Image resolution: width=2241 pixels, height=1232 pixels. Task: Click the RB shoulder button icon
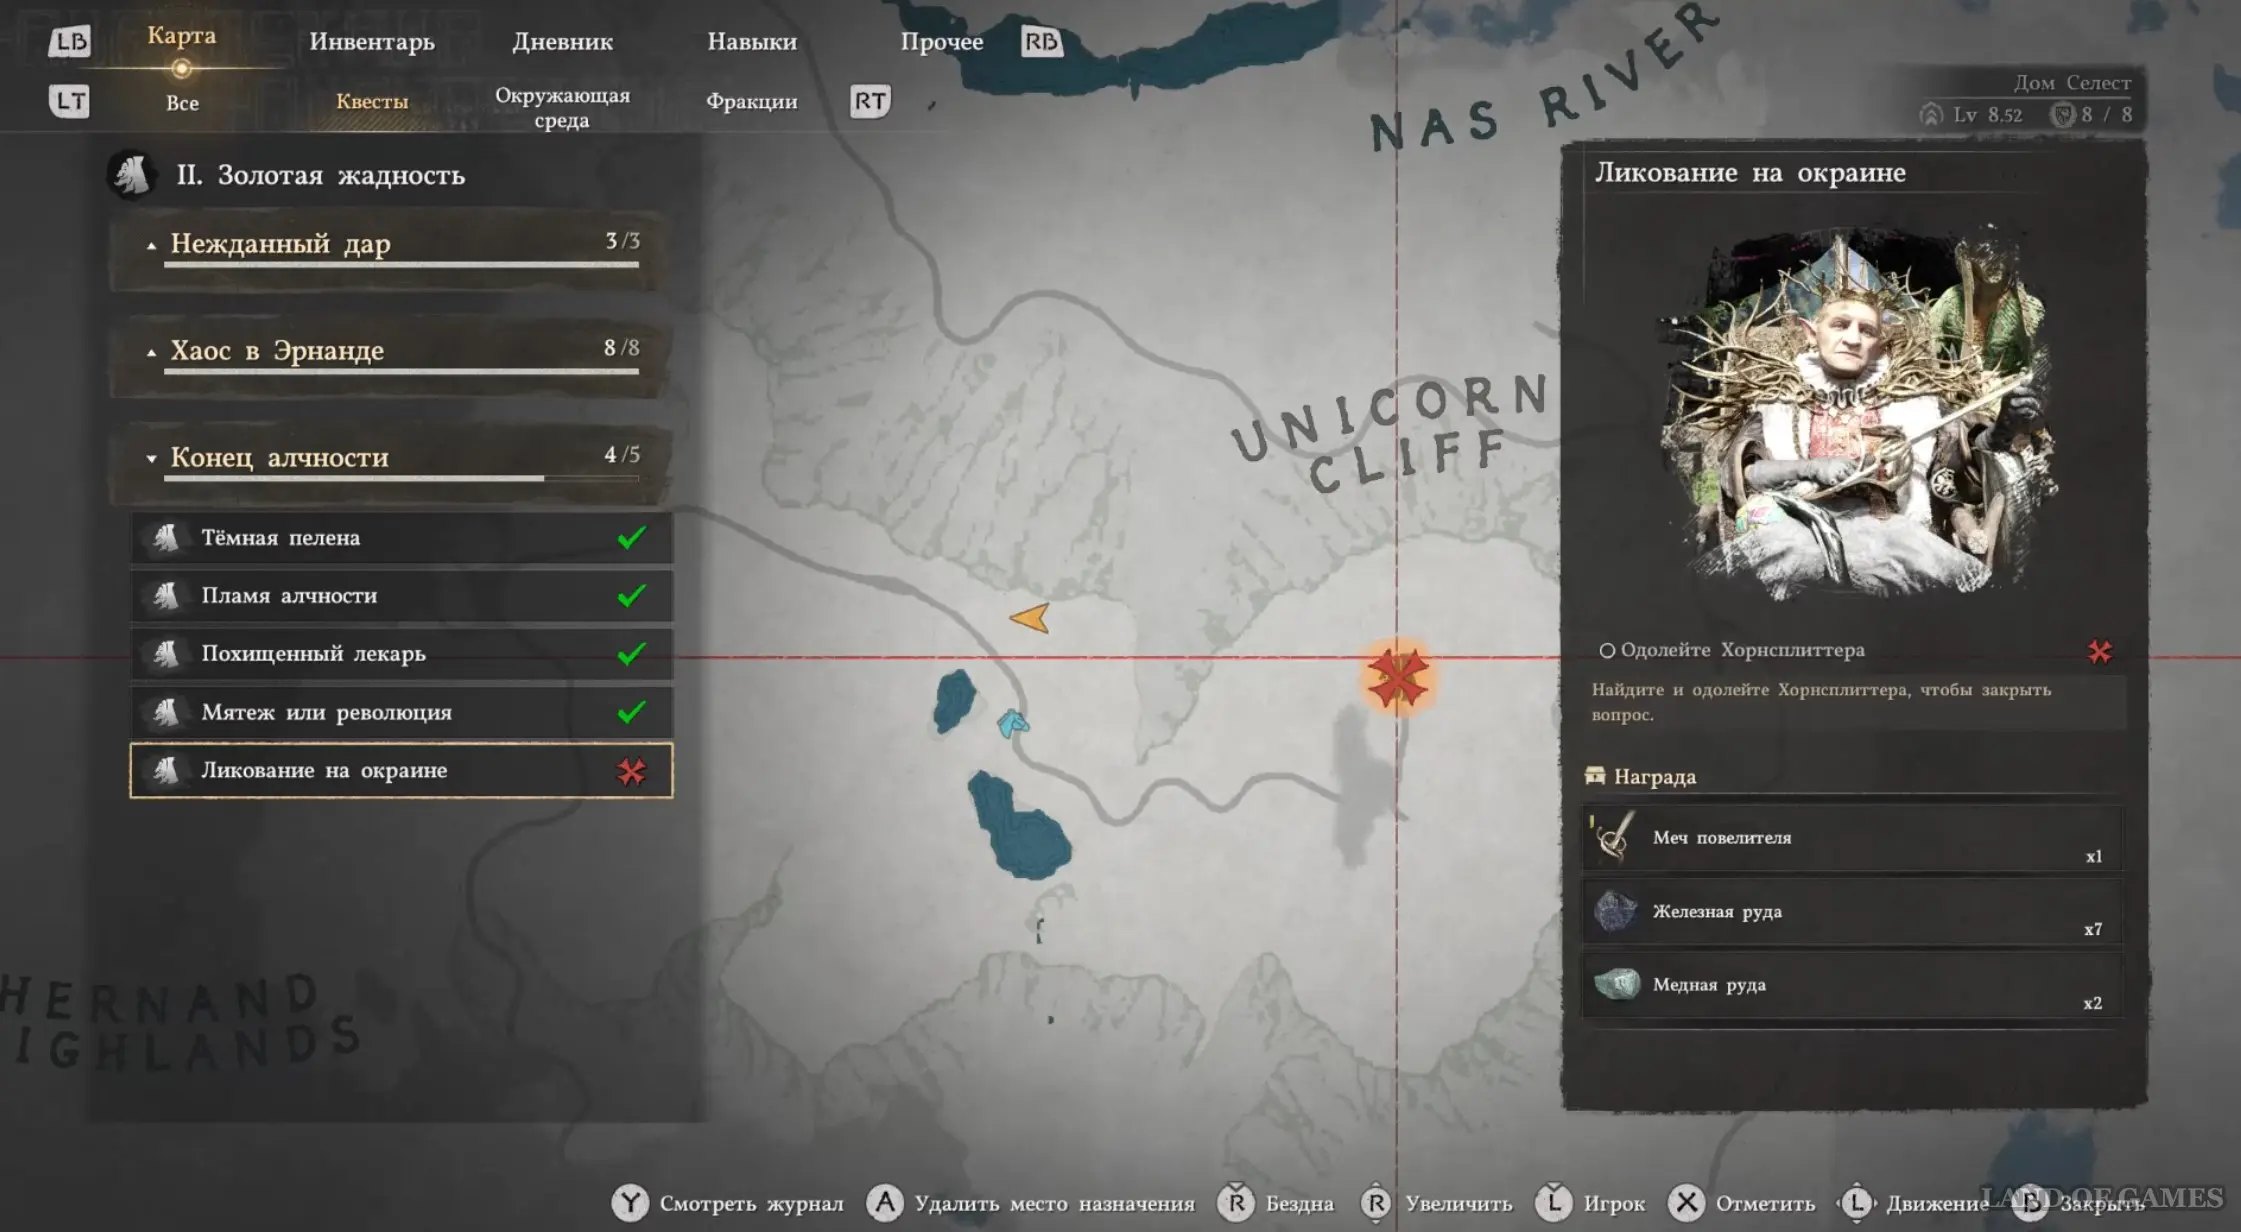pyautogui.click(x=1041, y=41)
